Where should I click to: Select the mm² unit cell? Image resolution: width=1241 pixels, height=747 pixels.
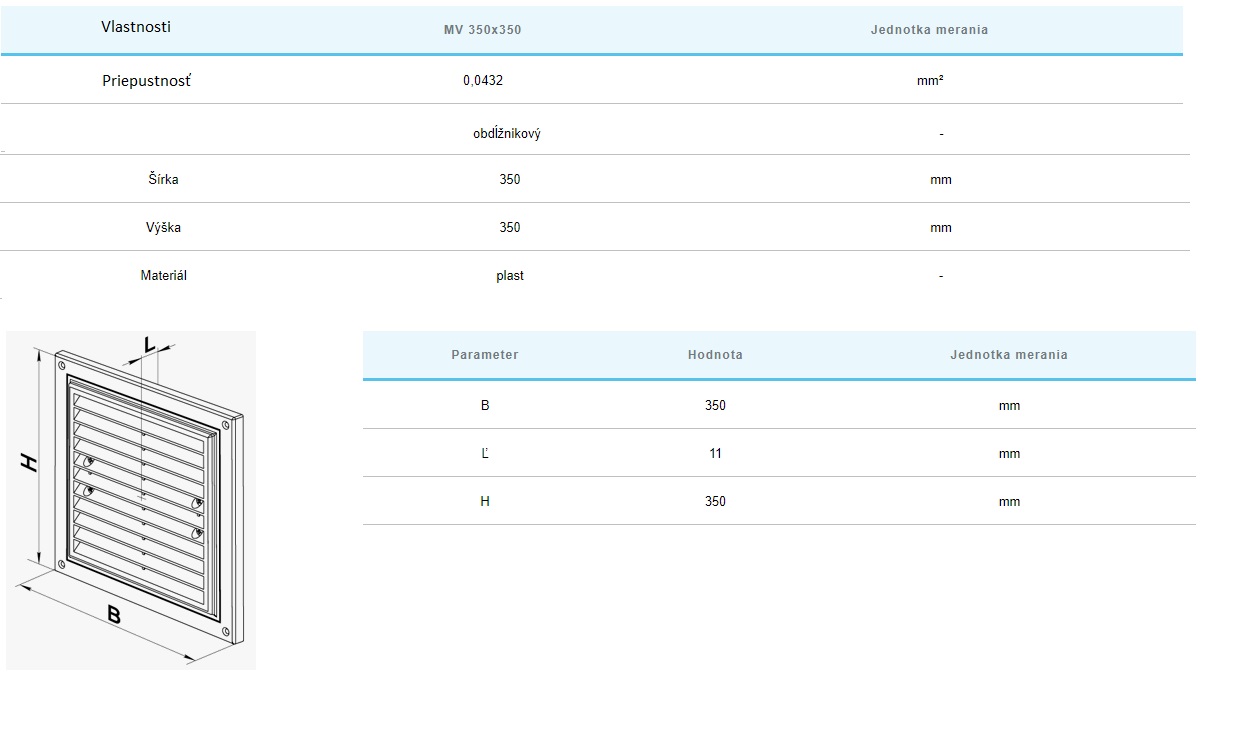click(x=930, y=81)
